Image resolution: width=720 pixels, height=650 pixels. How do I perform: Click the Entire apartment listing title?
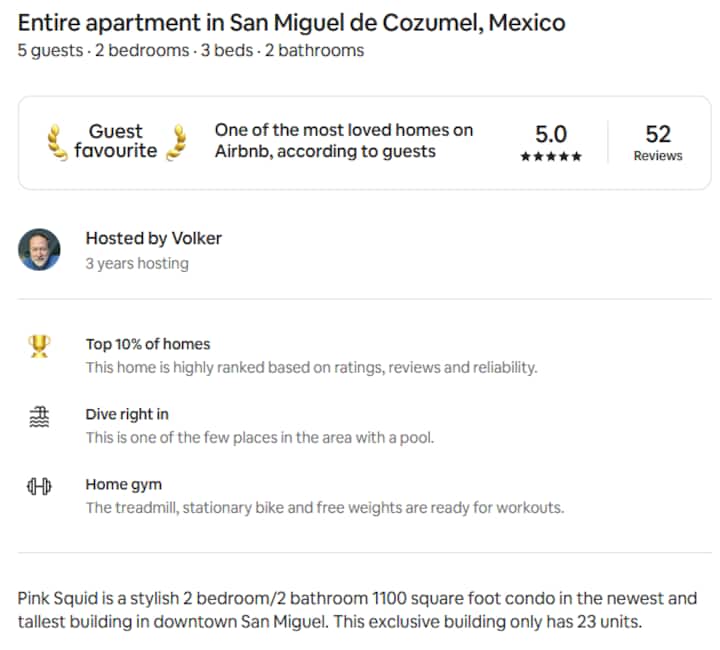coord(291,22)
